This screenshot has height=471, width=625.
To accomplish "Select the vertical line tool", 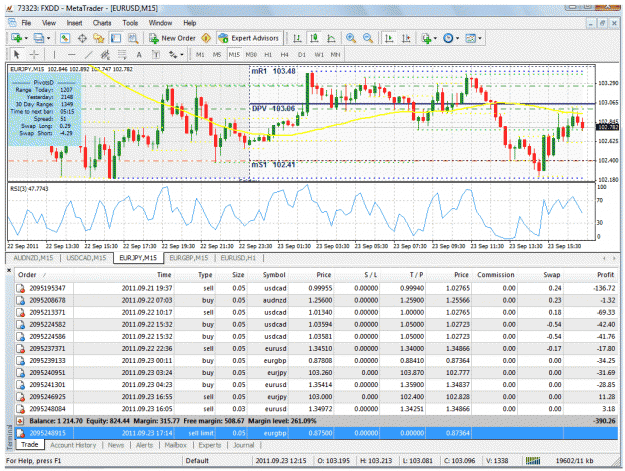I will point(54,54).
